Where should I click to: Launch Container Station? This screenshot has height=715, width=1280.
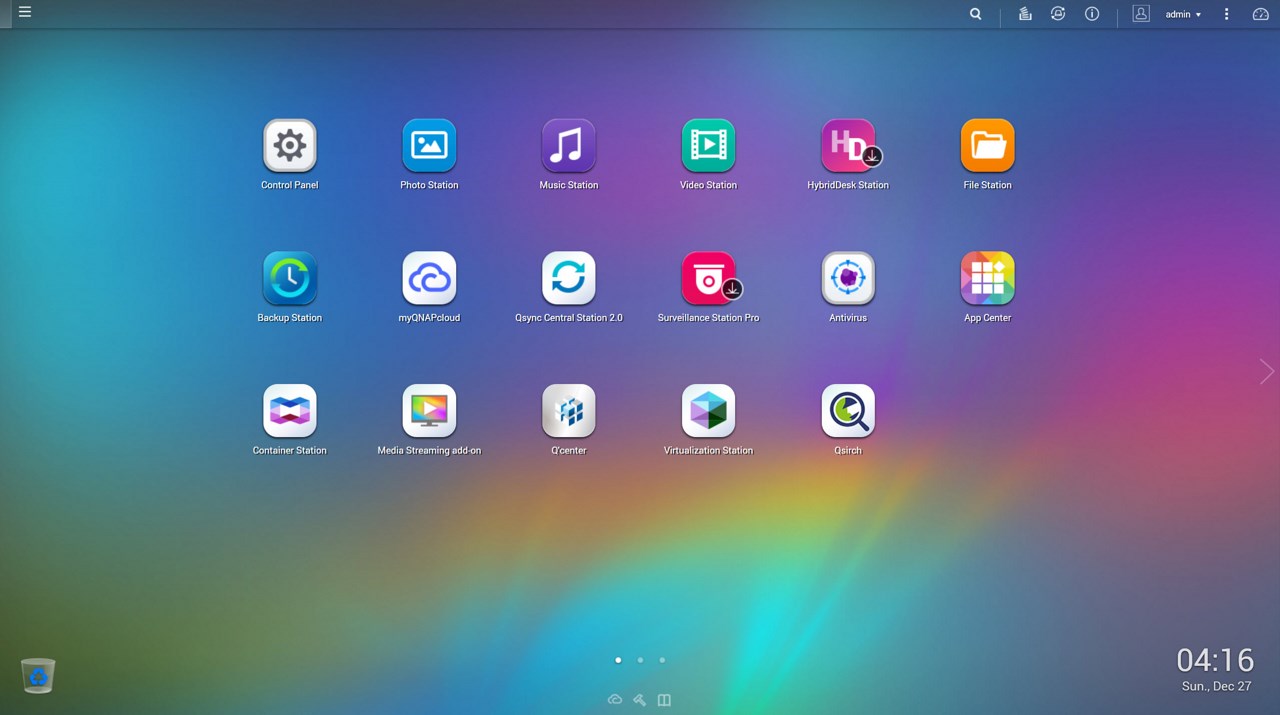point(290,411)
